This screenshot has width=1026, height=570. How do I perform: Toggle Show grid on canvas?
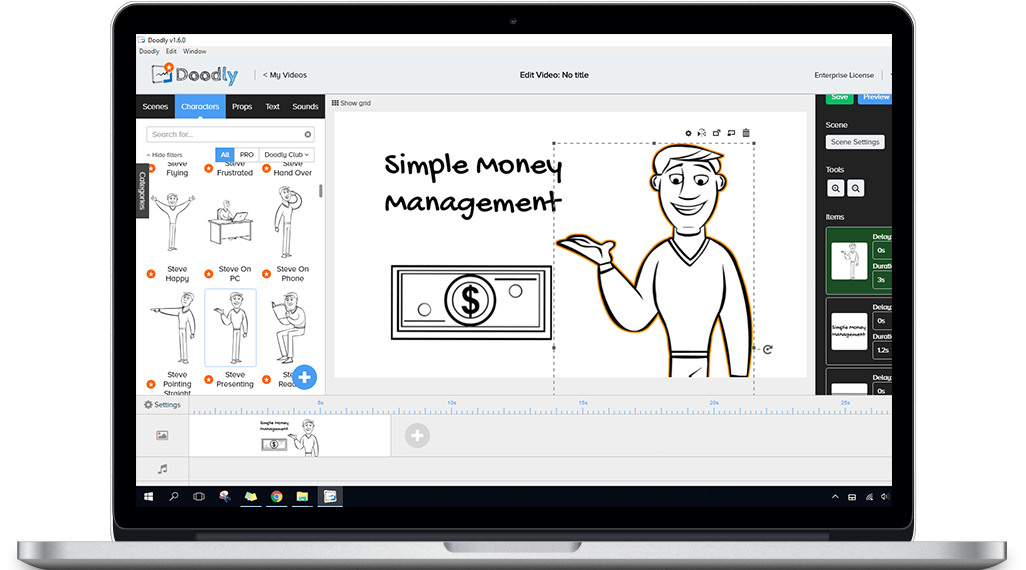351,103
